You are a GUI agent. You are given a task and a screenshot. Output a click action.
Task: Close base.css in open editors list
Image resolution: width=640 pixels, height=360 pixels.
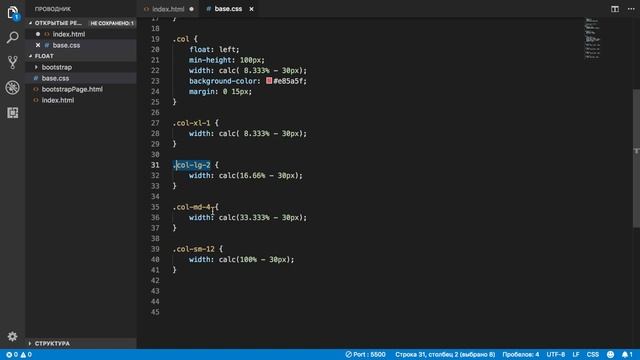coord(38,45)
